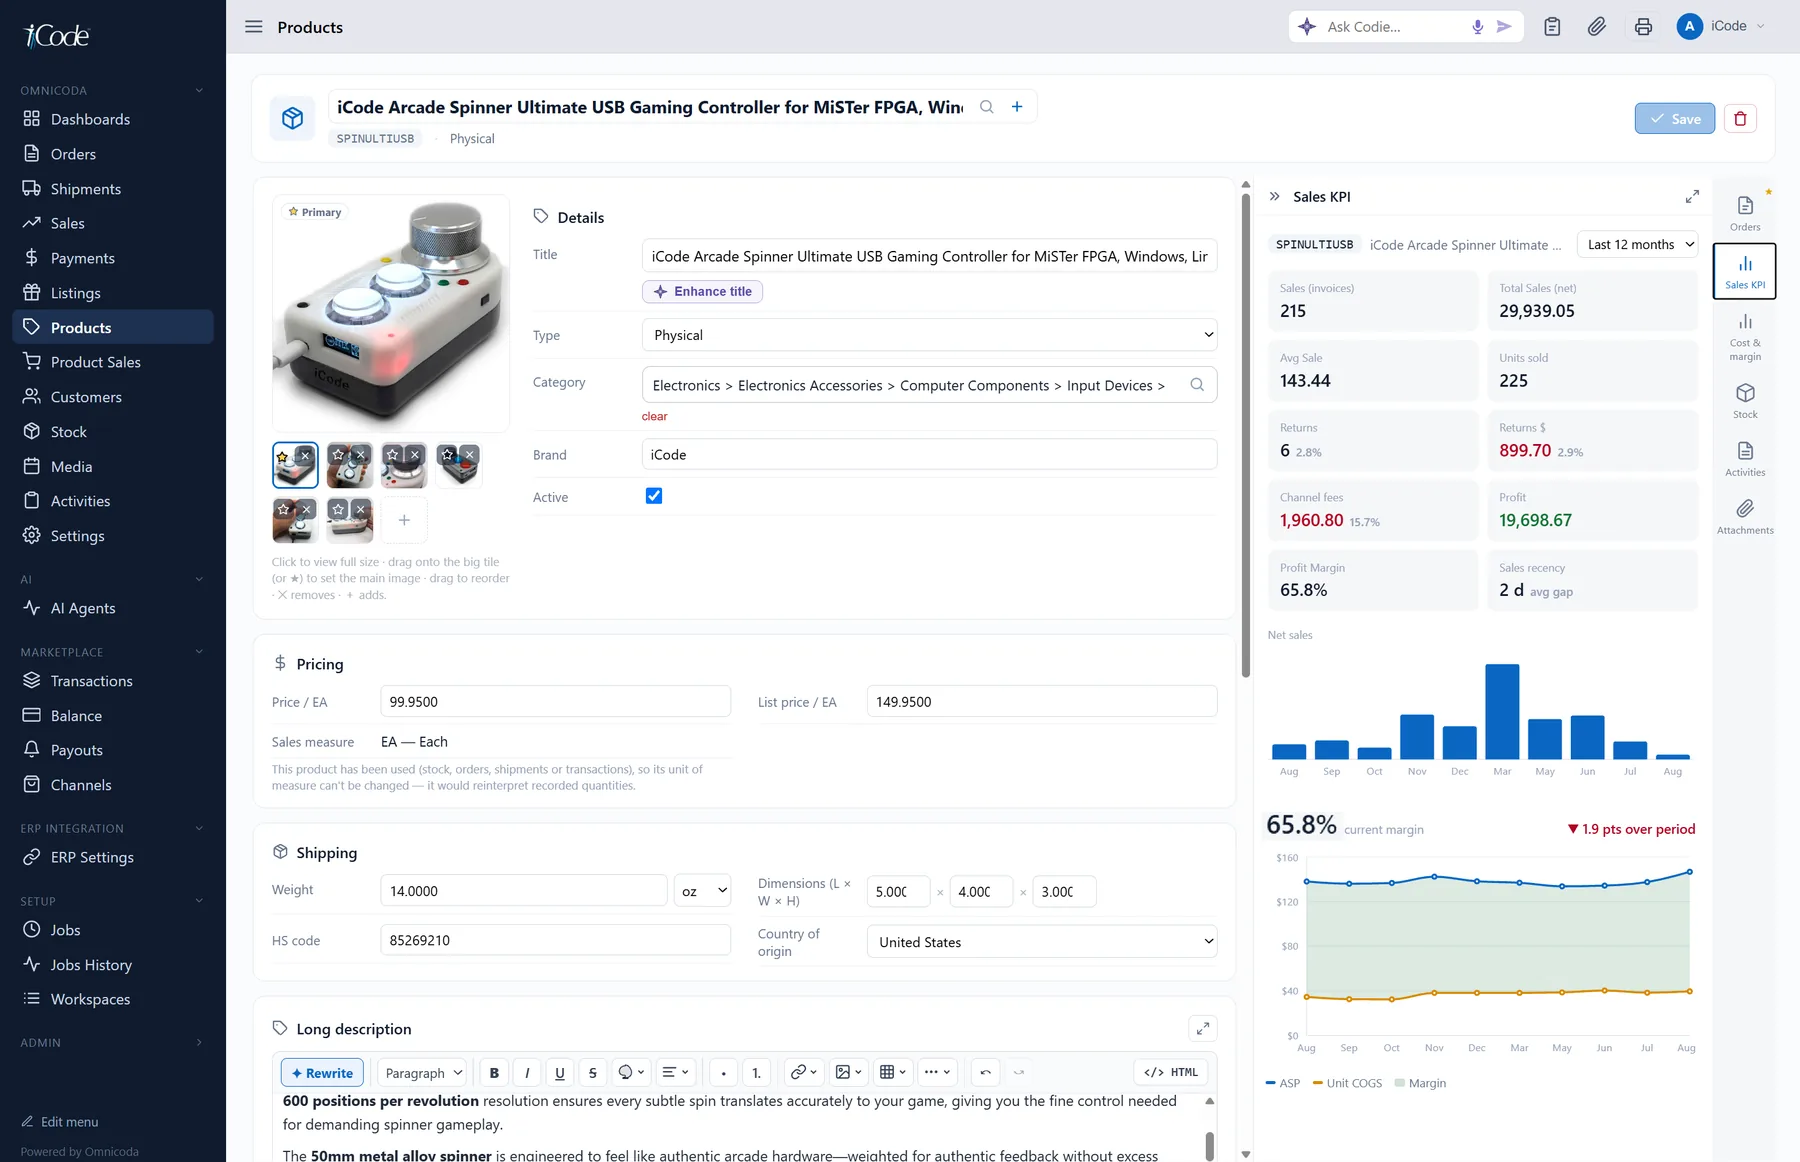
Task: Toggle HTML source view in editor
Action: (1171, 1072)
